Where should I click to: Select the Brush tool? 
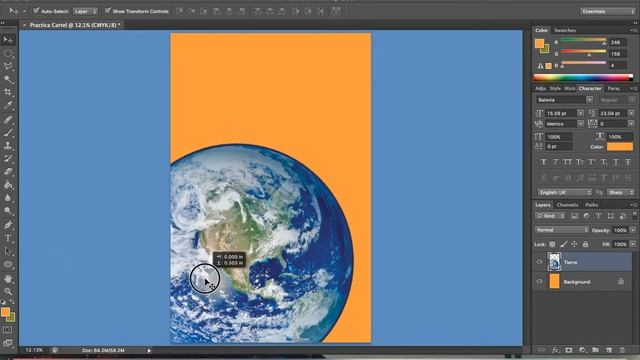click(8, 132)
